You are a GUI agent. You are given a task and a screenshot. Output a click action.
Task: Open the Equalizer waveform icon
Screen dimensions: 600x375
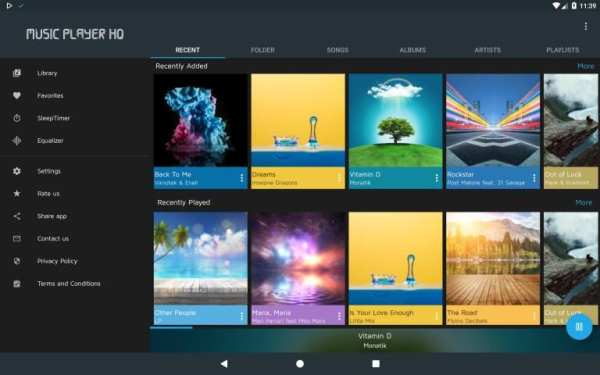coord(17,140)
